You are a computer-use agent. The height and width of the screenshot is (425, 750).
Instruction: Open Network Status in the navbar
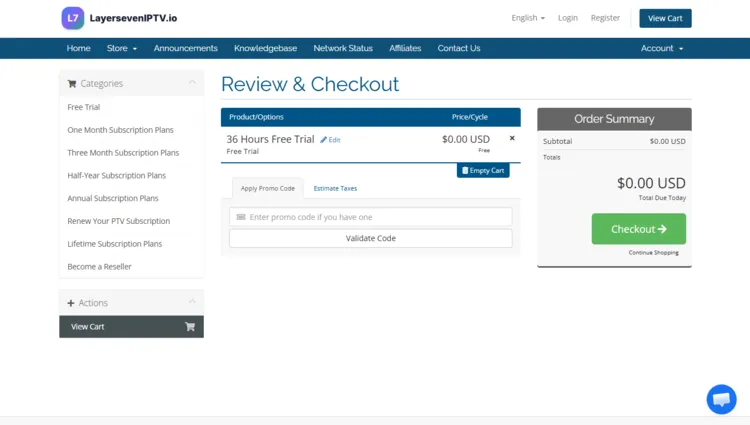343,48
